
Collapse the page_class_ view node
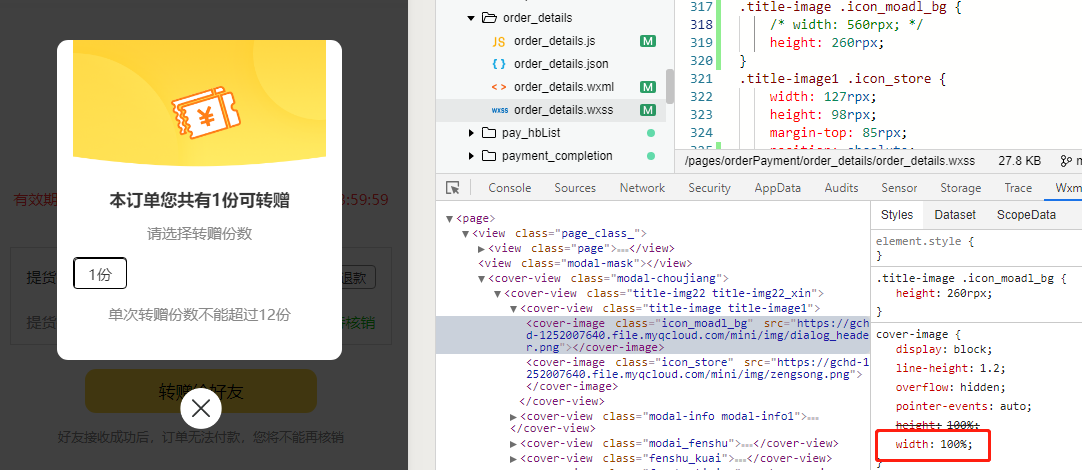(x=465, y=233)
